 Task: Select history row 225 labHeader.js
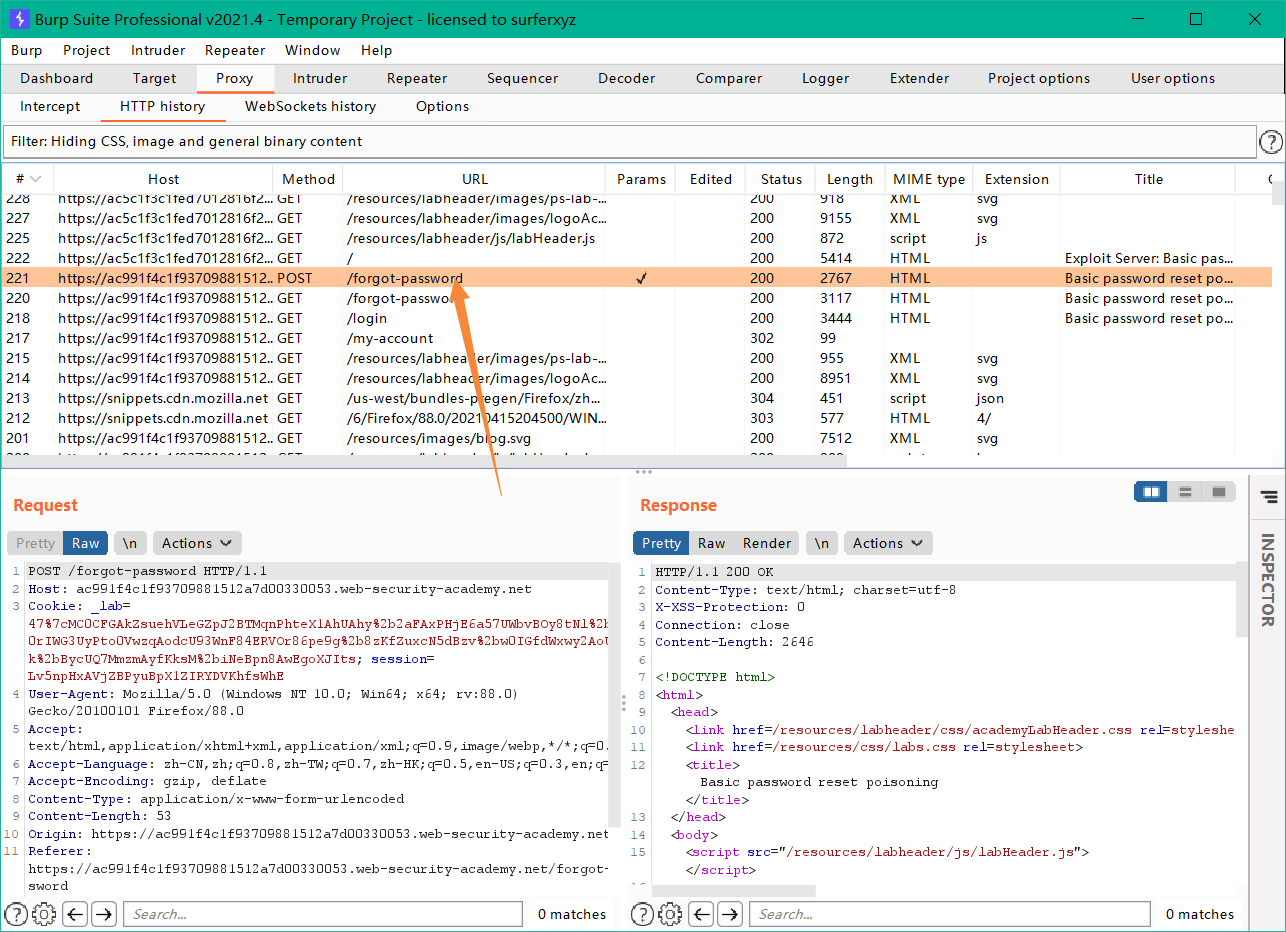pos(637,238)
